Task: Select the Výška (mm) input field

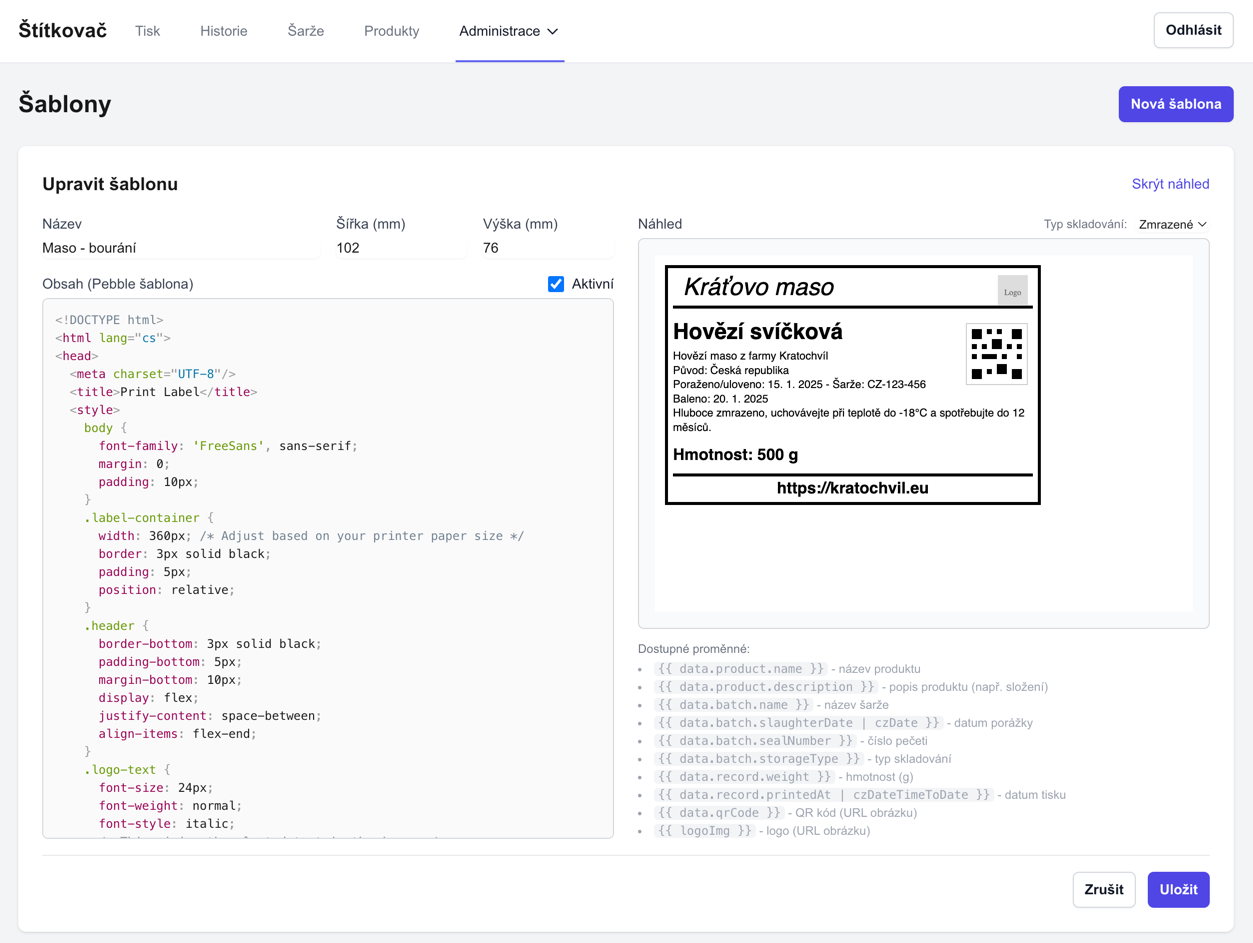Action: [x=547, y=248]
